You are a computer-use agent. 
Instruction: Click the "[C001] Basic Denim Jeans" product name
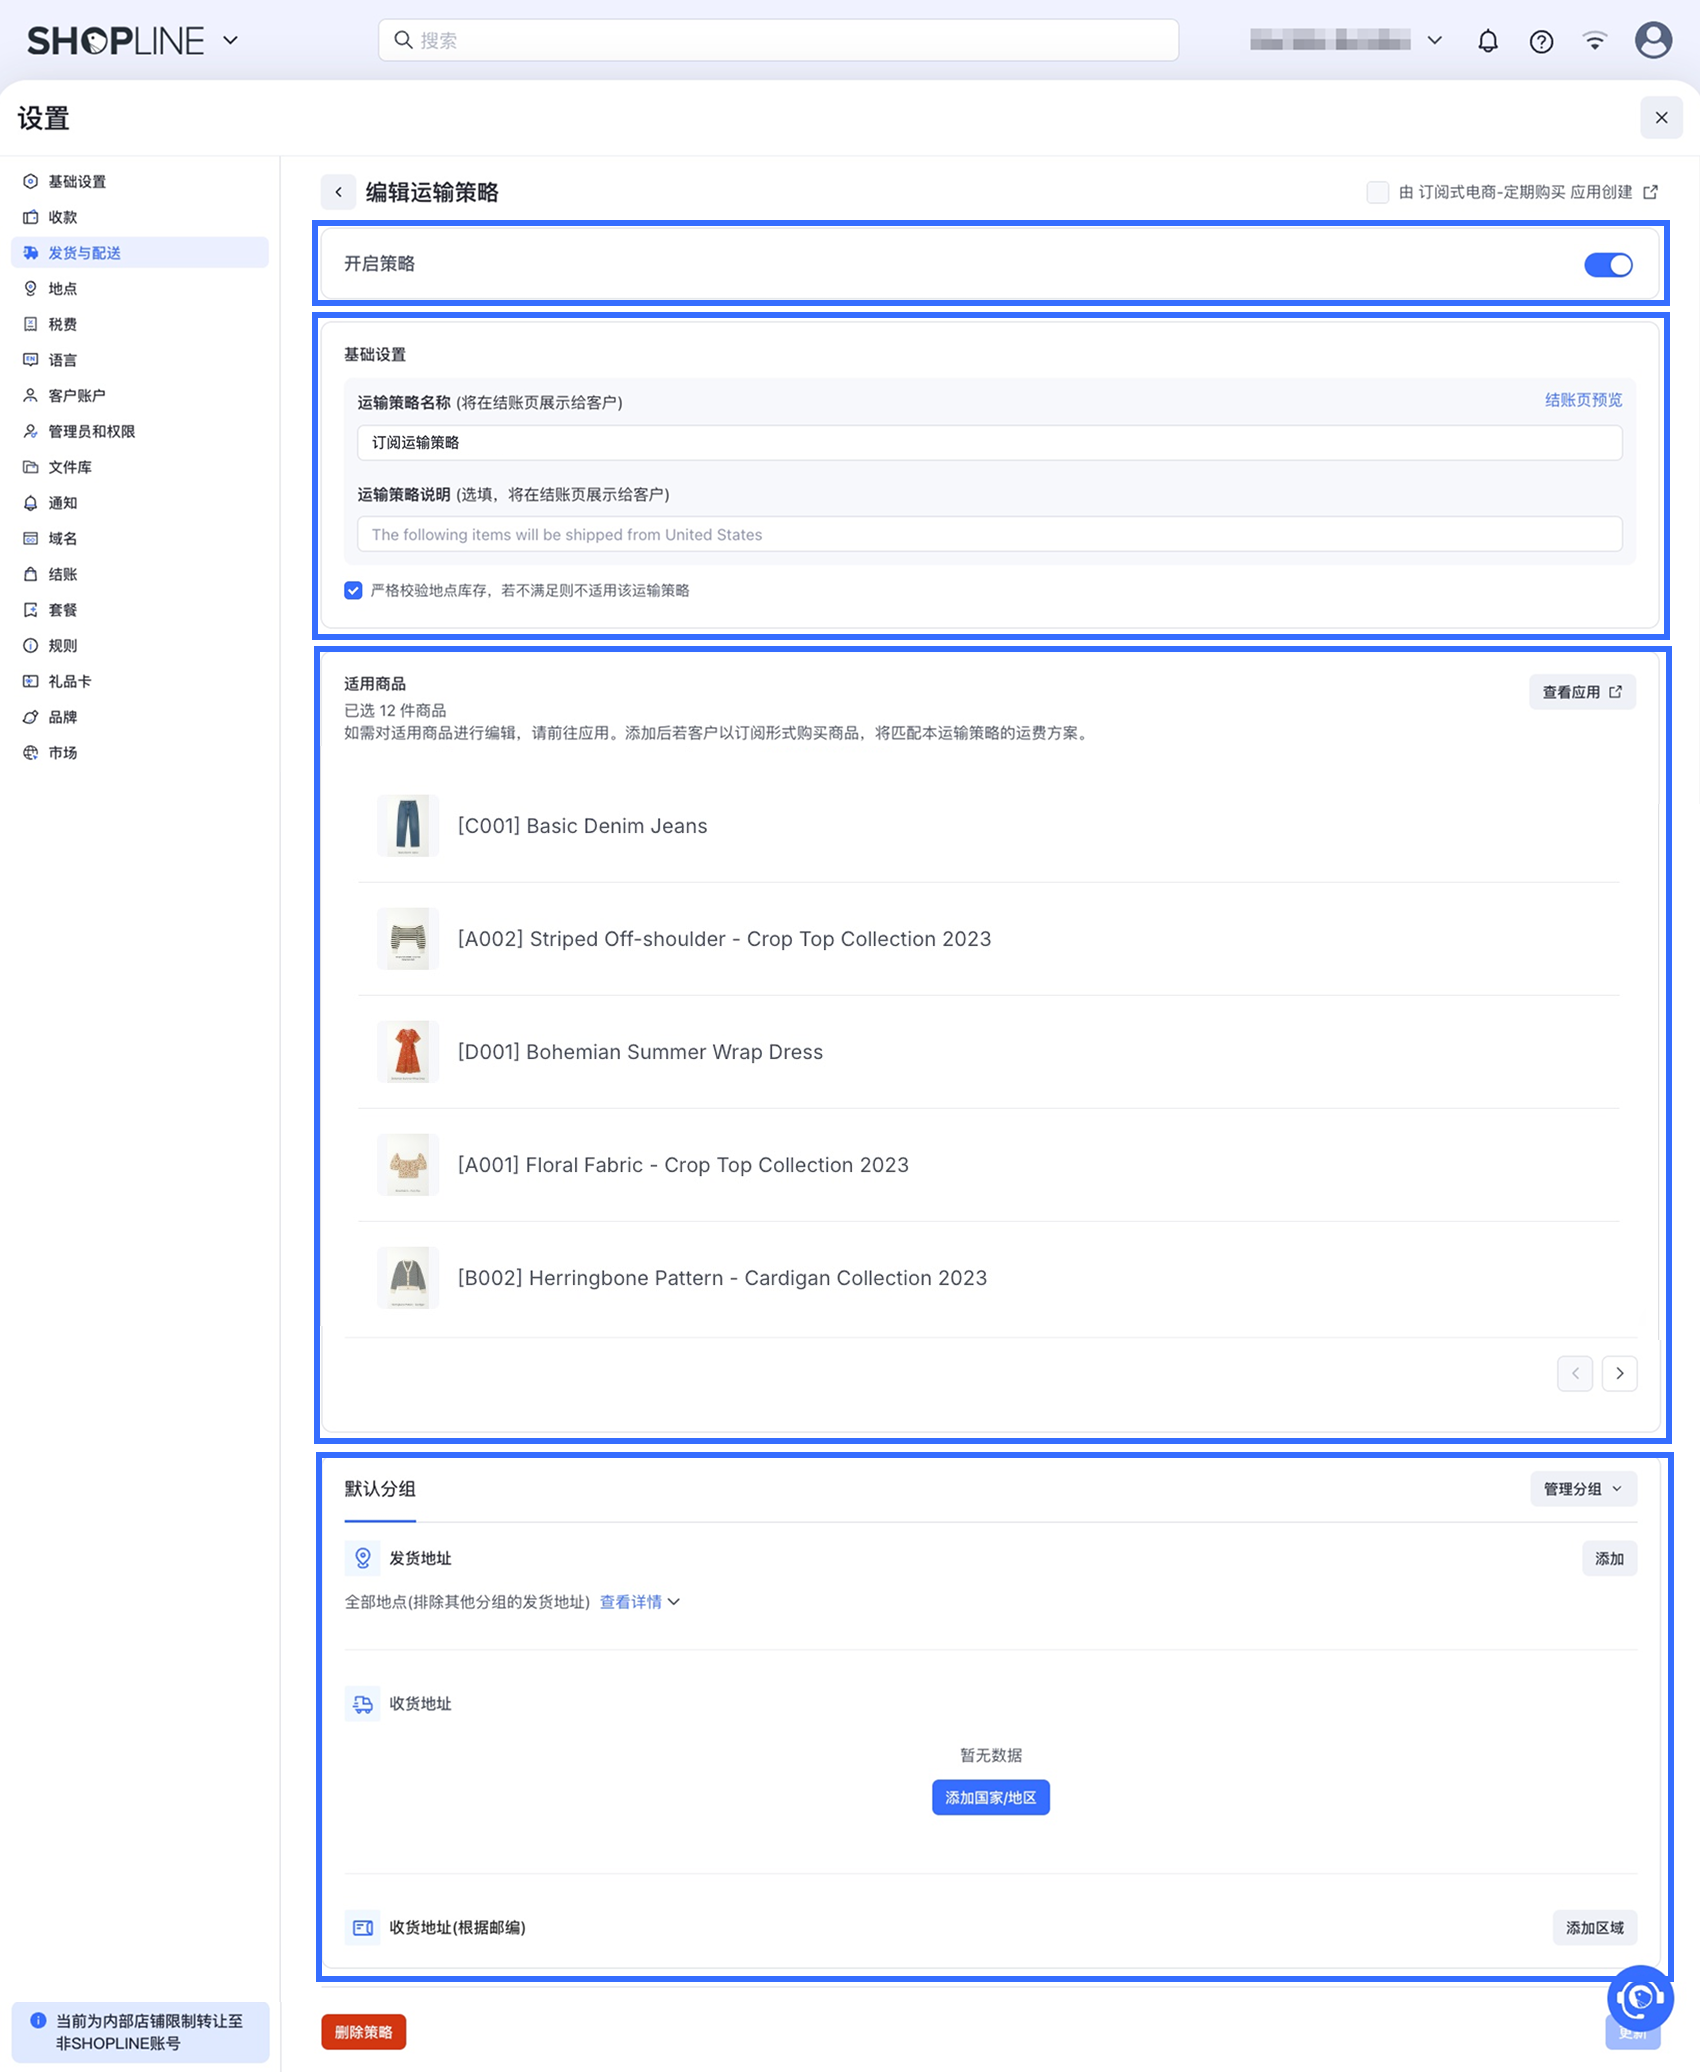[x=582, y=826]
